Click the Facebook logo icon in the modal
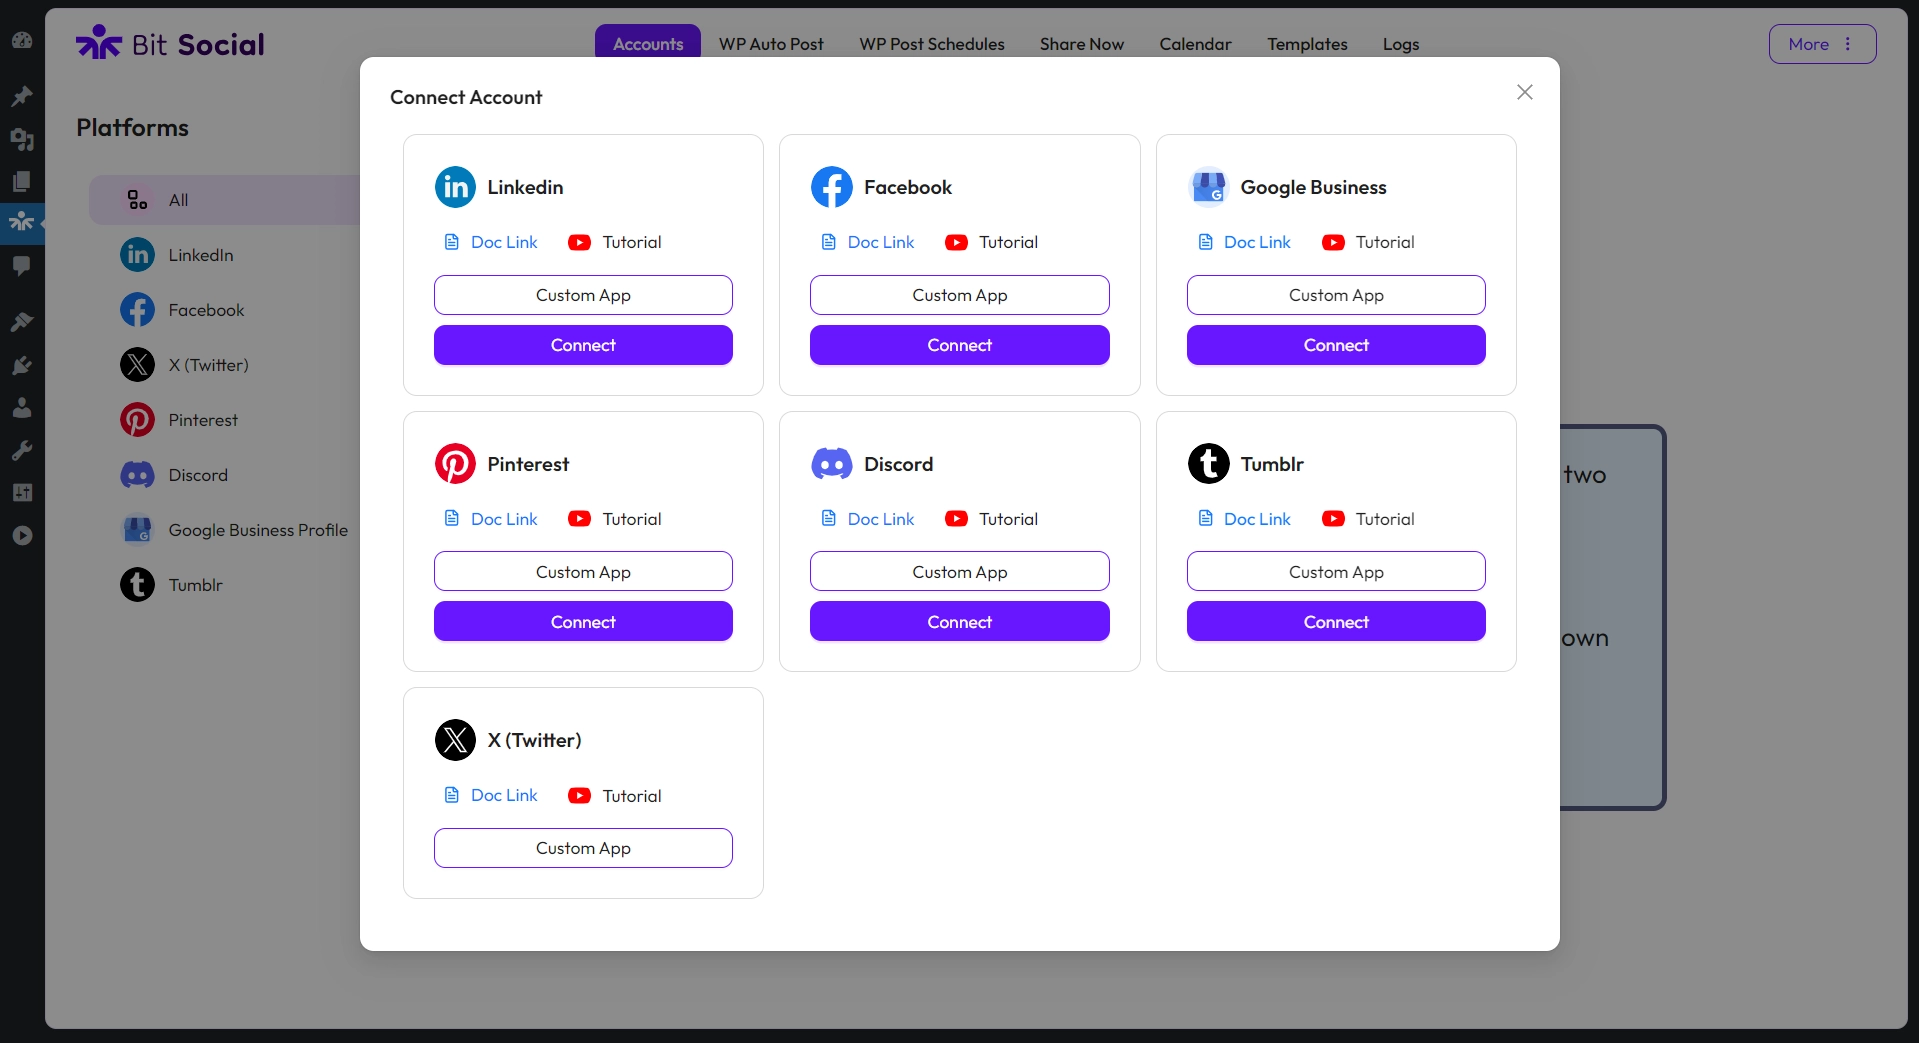 tap(831, 187)
